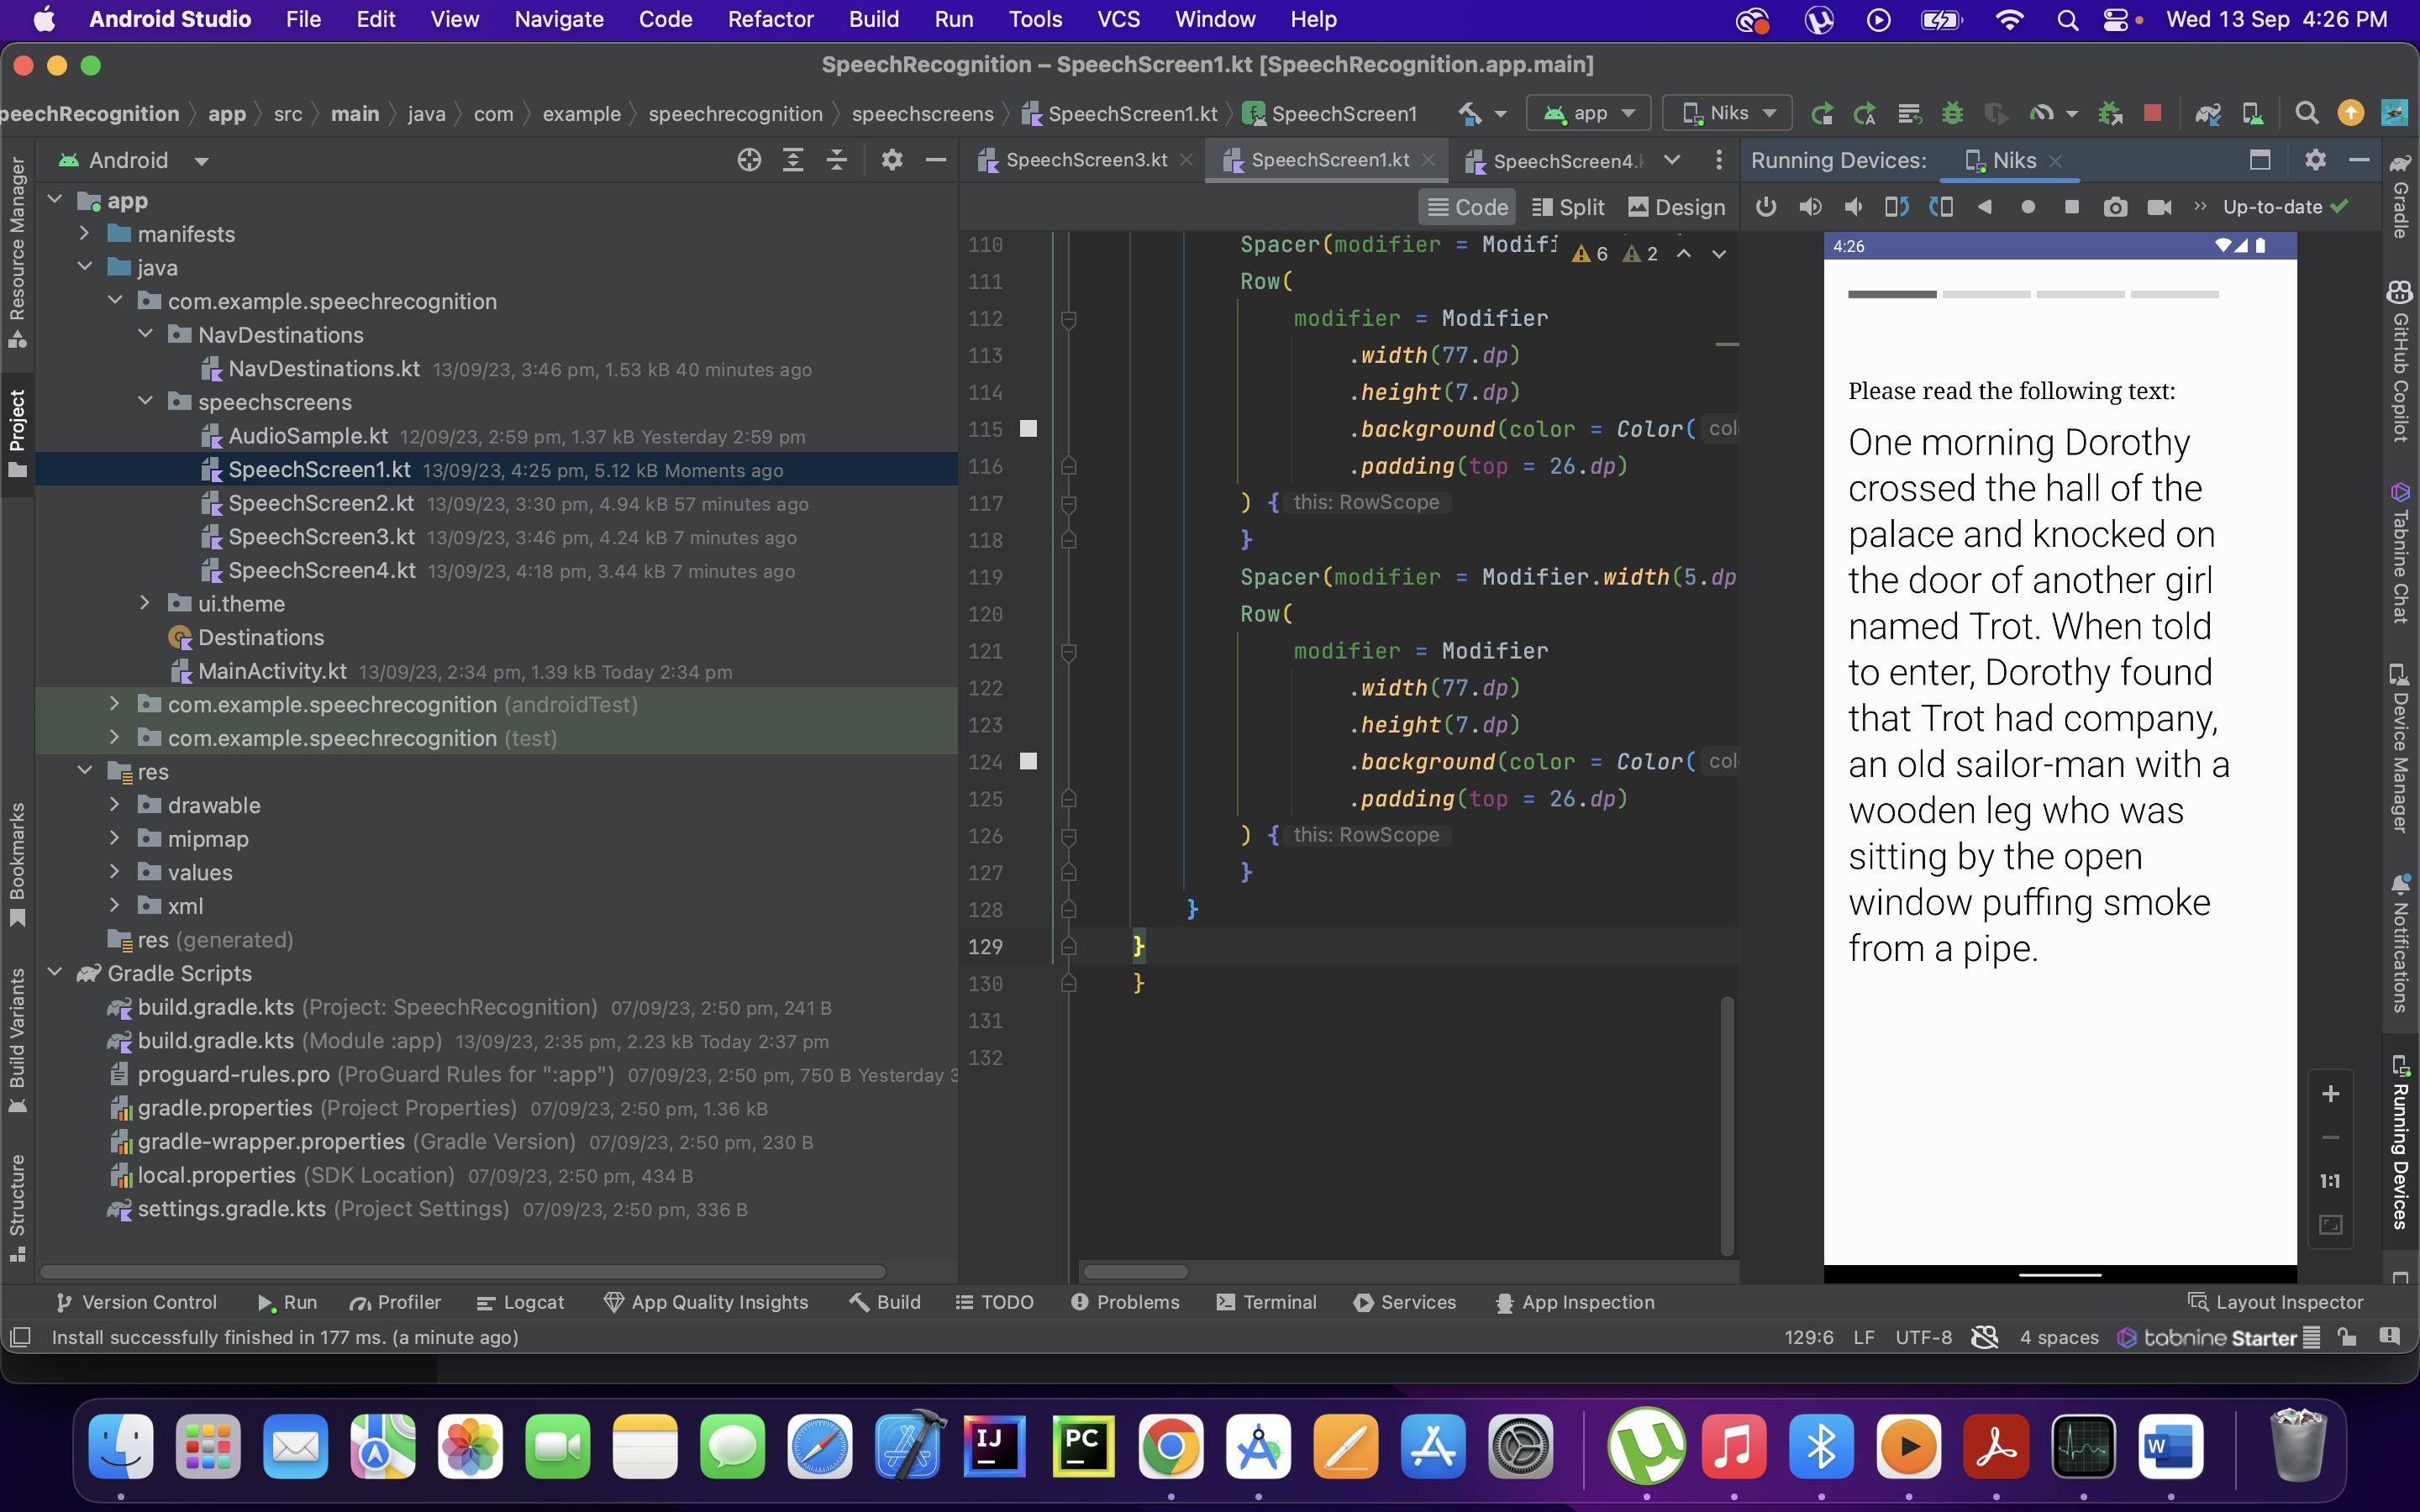Open SpeechScreen2.kt in the project tree

point(320,503)
